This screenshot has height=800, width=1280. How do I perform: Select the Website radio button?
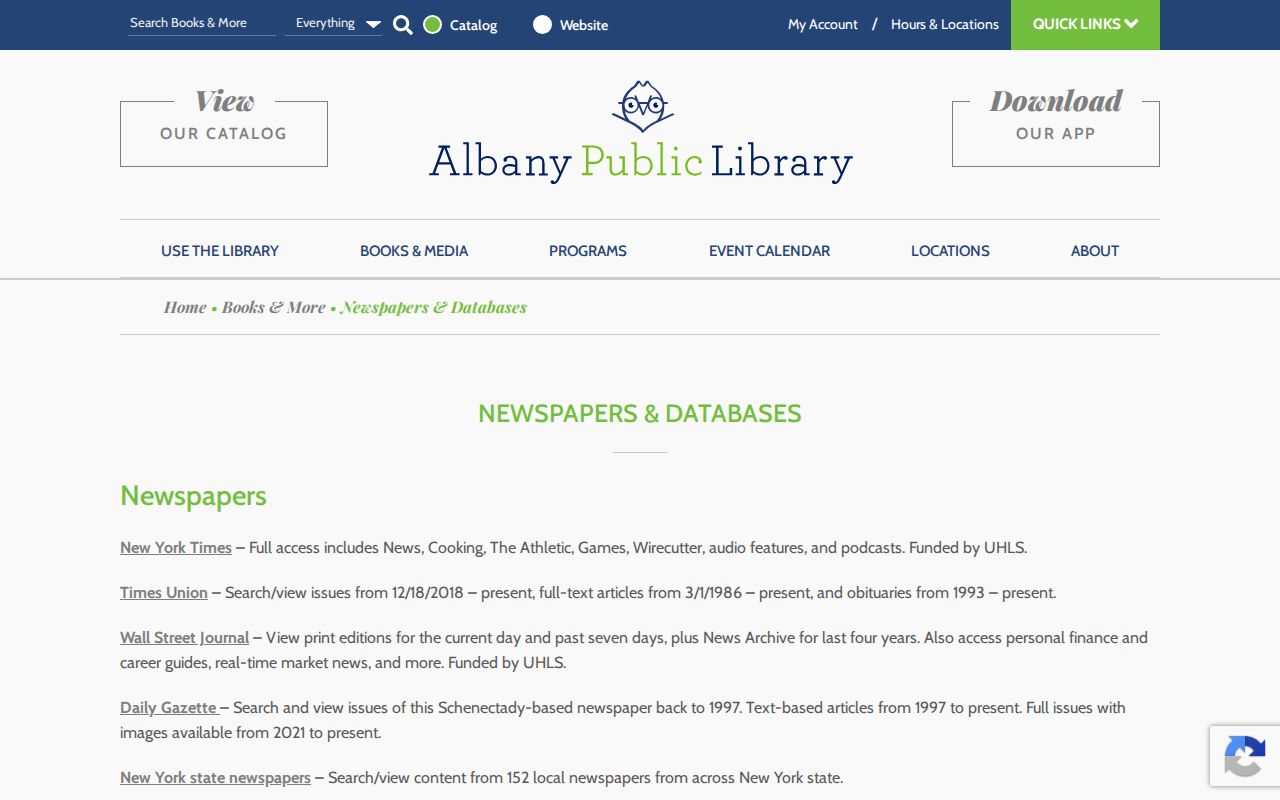(x=542, y=25)
